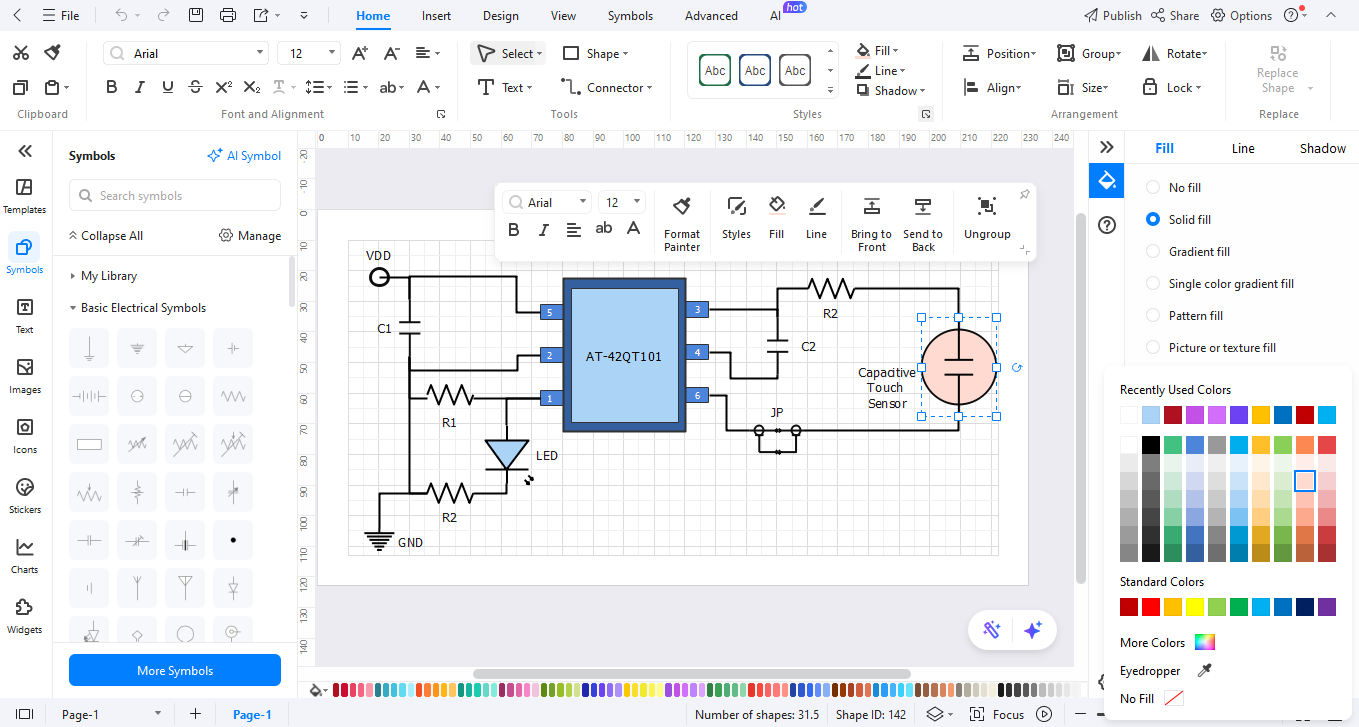Switch to the Shadow tab in right panel
Screen dimensions: 1359x727
point(1322,148)
